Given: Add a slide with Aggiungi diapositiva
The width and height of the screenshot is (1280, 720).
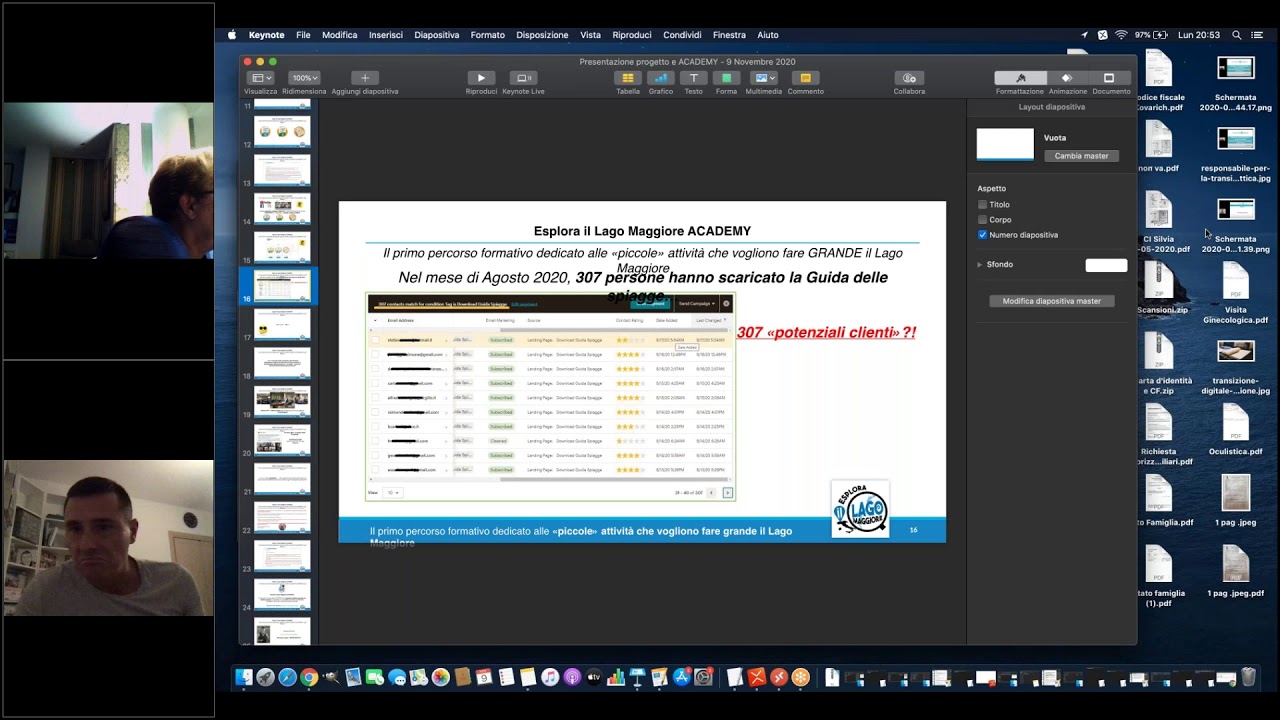Looking at the screenshot, I should point(365,78).
